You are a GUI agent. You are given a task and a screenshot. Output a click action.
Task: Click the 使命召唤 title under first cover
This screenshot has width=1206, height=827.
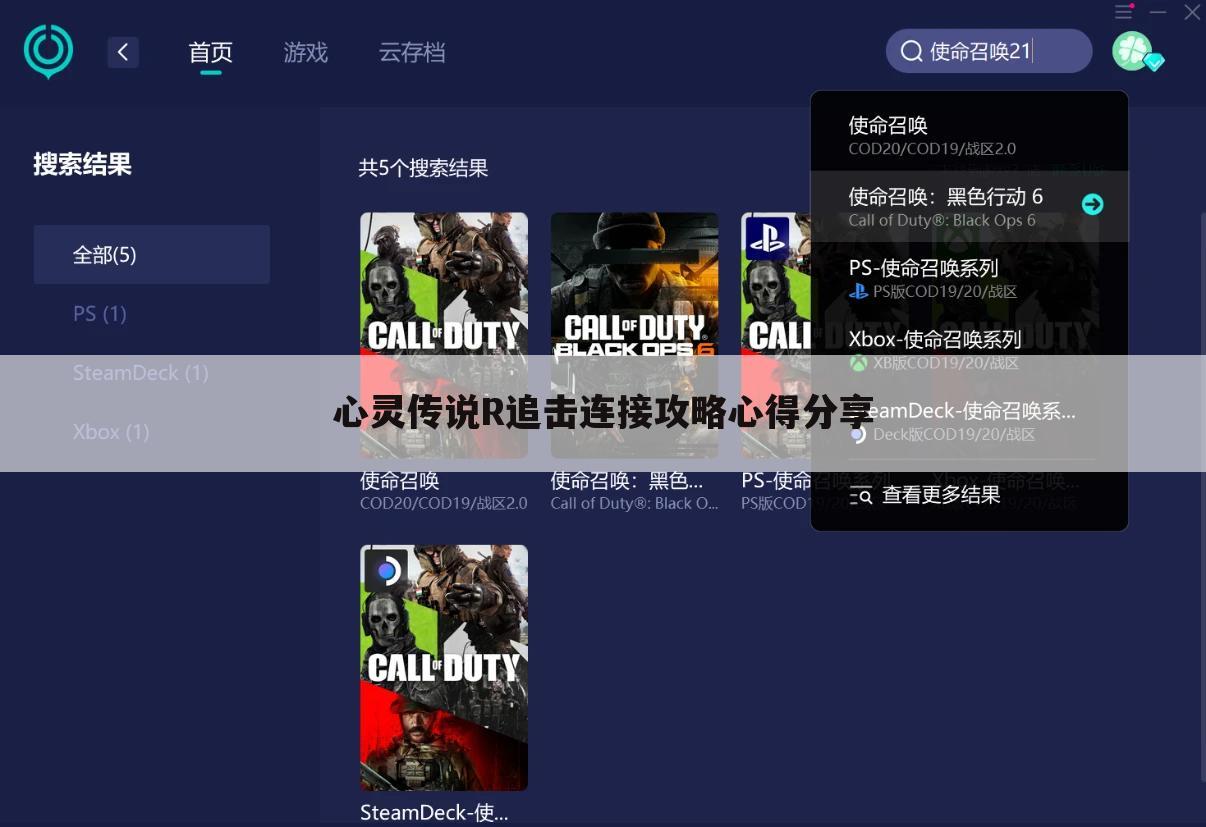click(x=400, y=480)
